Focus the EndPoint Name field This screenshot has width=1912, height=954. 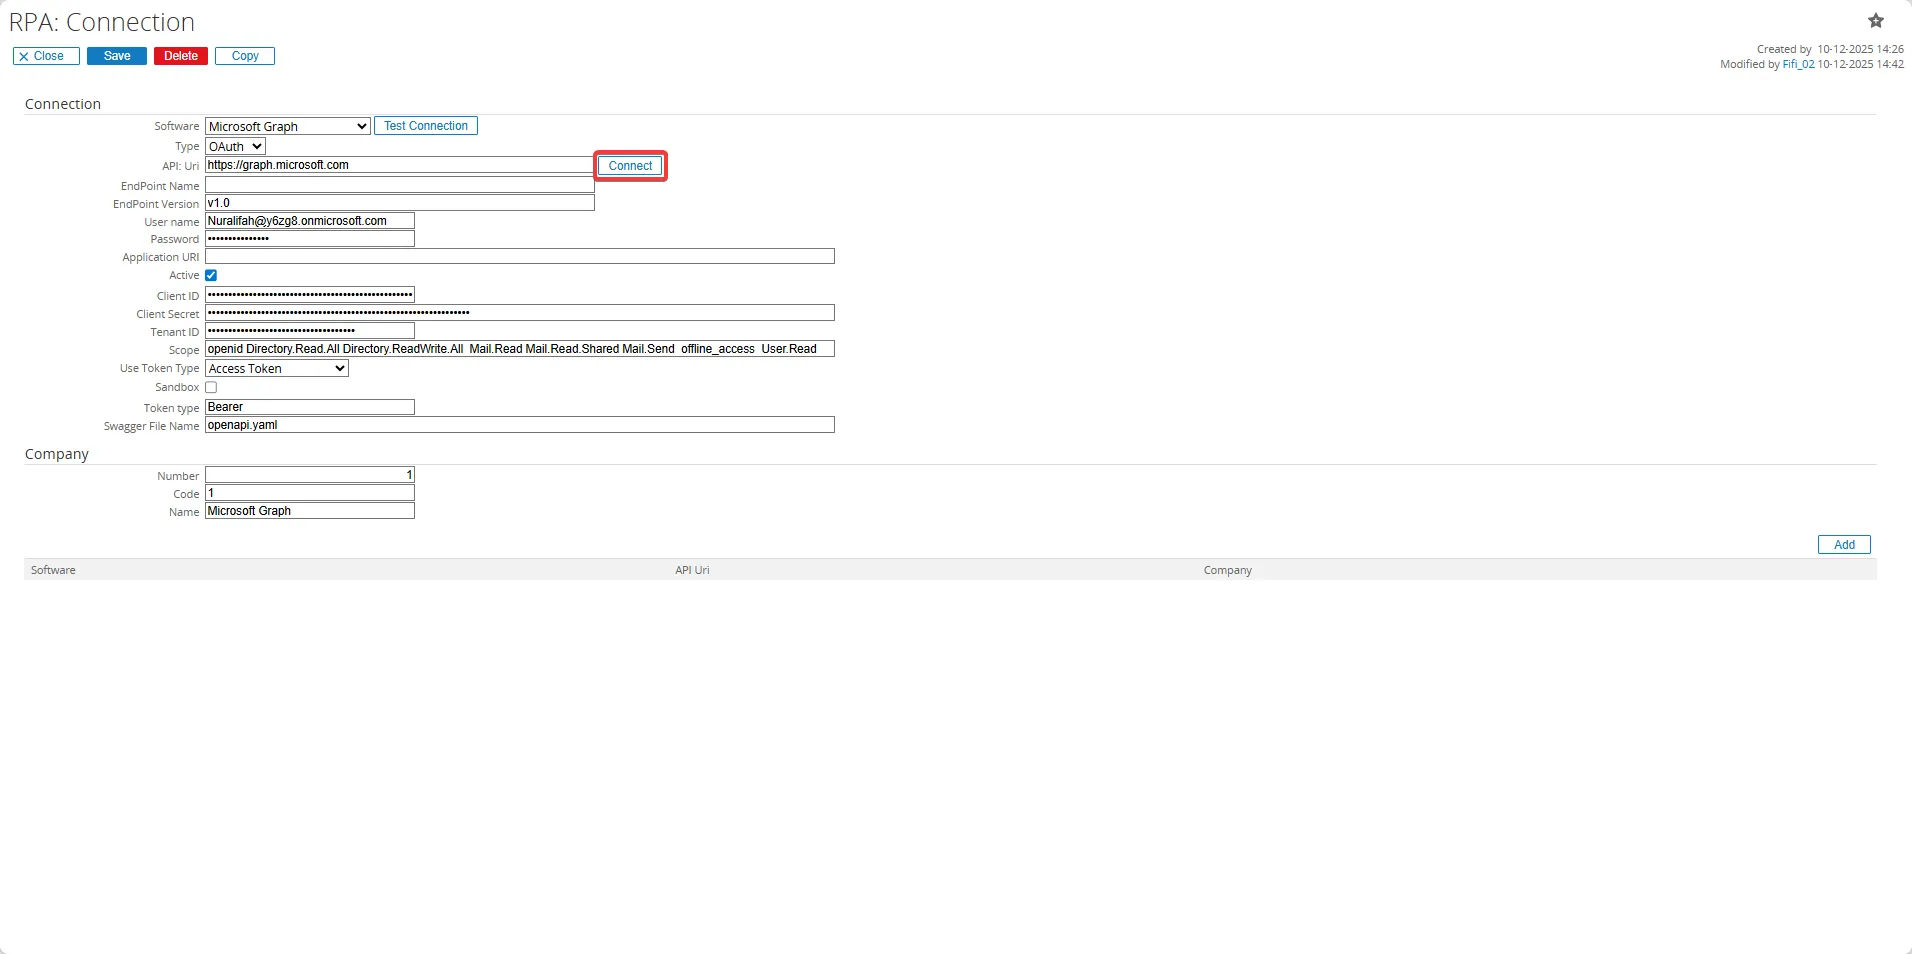(x=399, y=185)
